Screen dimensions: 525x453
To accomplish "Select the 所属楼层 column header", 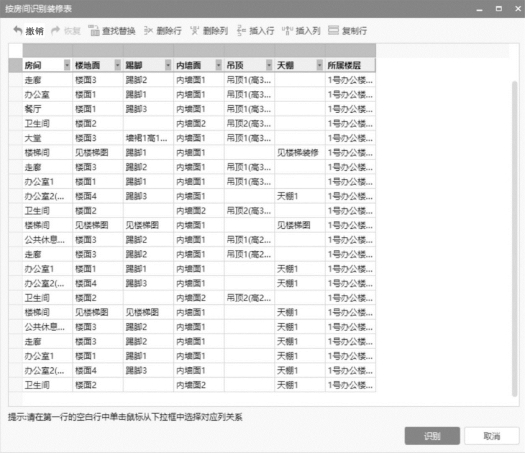I will point(350,65).
